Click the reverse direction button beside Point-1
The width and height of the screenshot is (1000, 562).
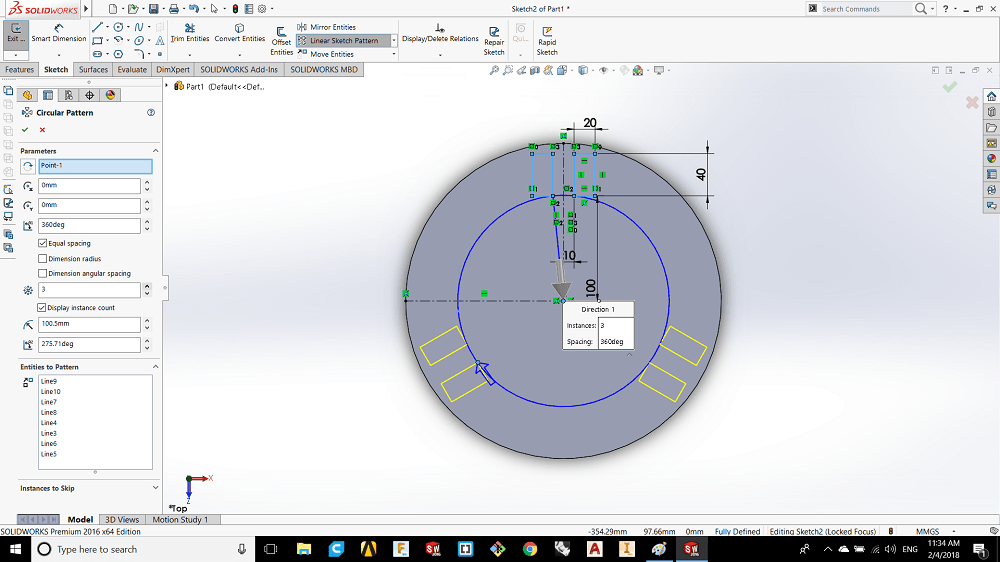click(28, 166)
